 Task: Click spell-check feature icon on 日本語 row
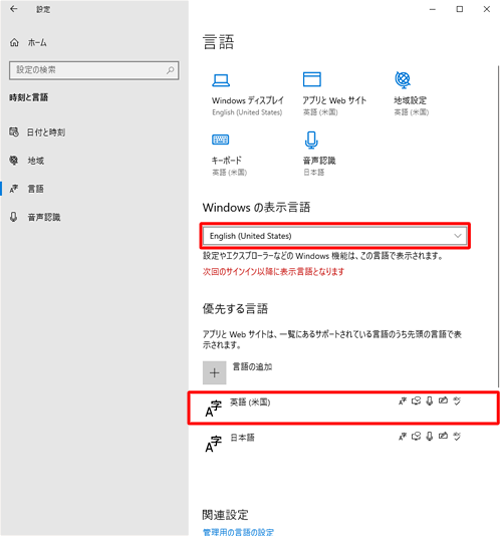pyautogui.click(x=457, y=436)
